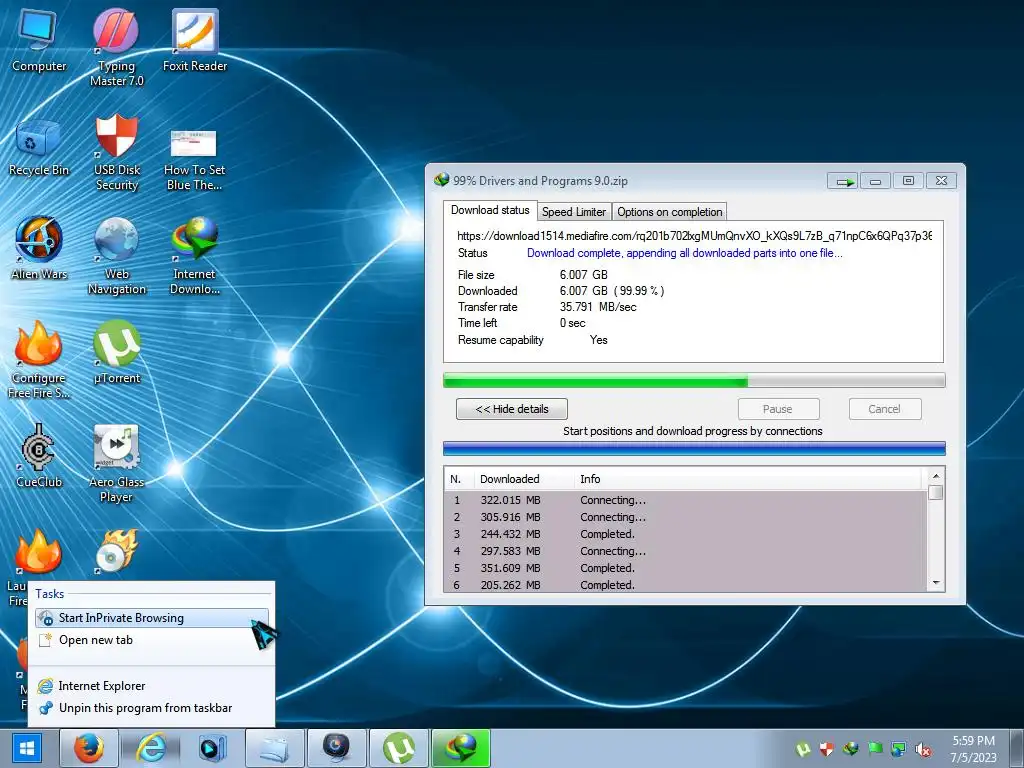Launch Typing Master 7.0 from desktop
The height and width of the screenshot is (768, 1024).
tap(116, 47)
